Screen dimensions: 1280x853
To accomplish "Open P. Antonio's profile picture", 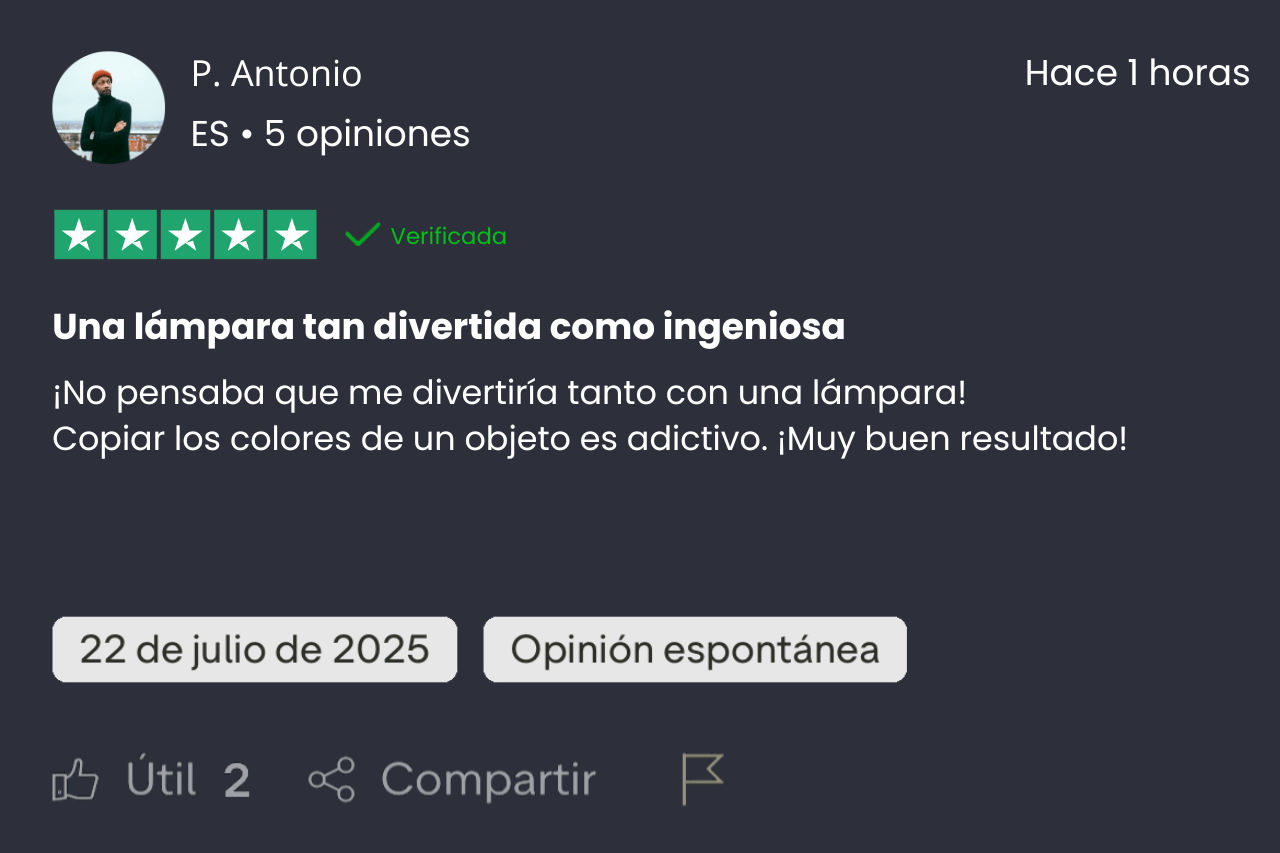I will point(109,108).
